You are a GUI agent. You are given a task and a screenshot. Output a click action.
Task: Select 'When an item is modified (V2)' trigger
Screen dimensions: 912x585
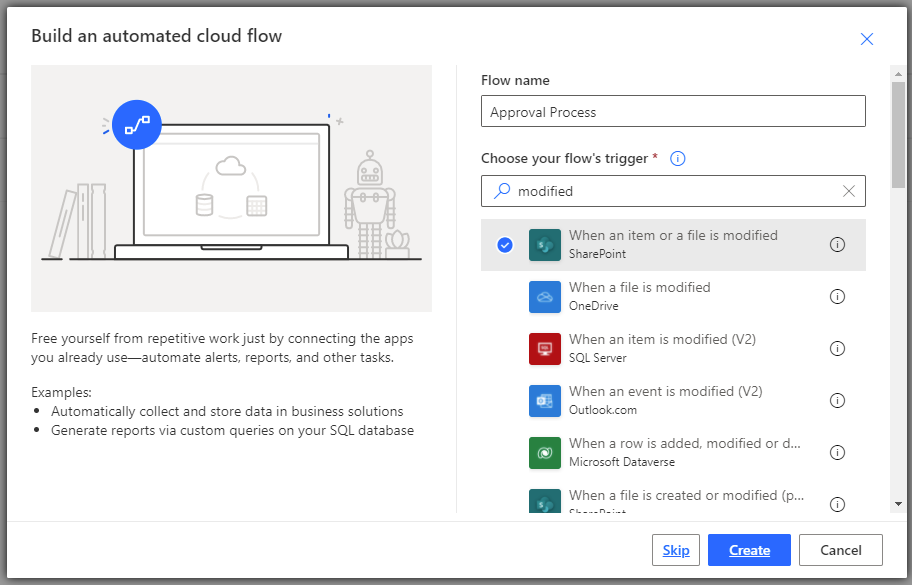point(673,349)
